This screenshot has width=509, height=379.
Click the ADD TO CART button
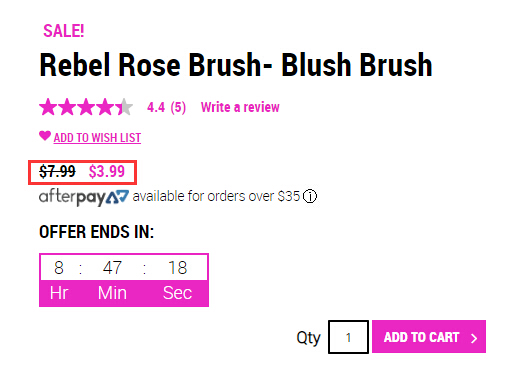(429, 337)
